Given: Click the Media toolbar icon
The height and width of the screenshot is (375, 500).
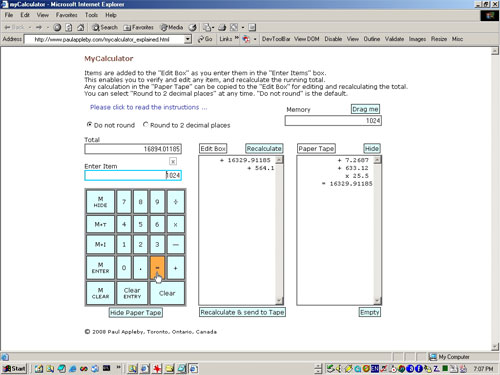Looking at the screenshot, I should pyautogui.click(x=172, y=27).
